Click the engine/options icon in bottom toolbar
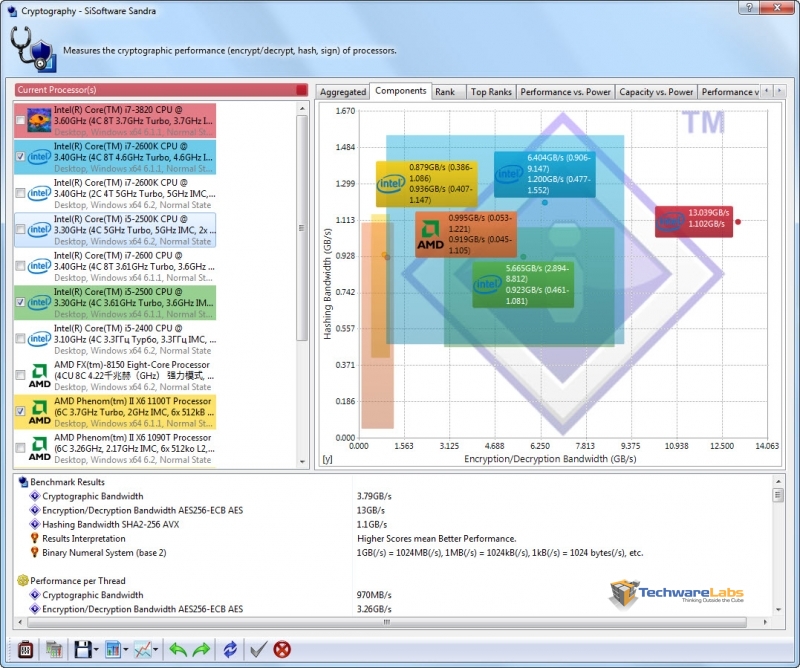Image resolution: width=800 pixels, height=668 pixels. click(26, 649)
